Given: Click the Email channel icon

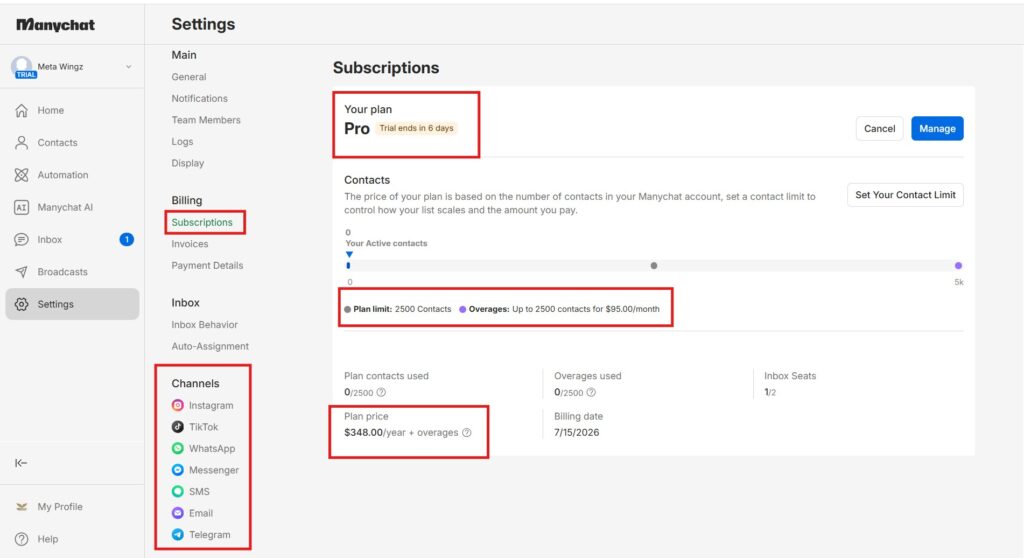Looking at the screenshot, I should (178, 513).
